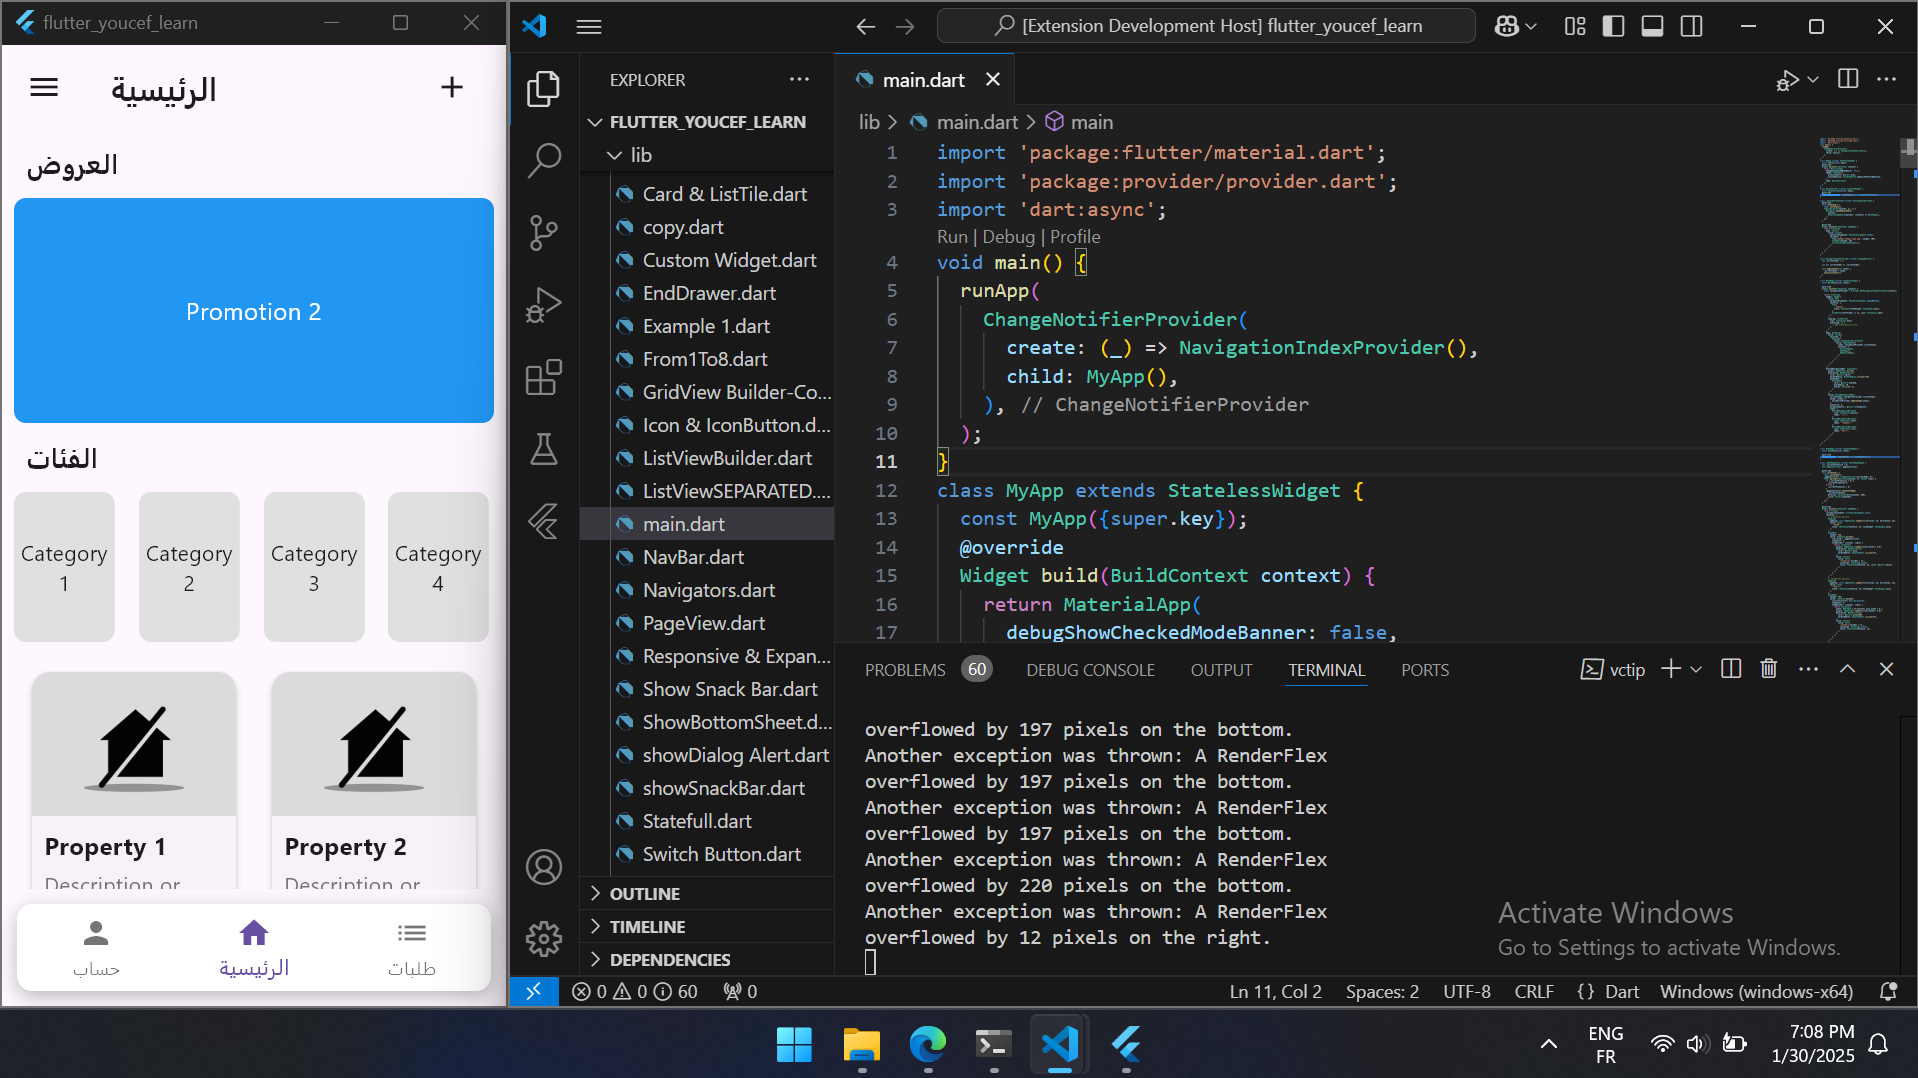Go forward with the navigation arrow
The width and height of the screenshot is (1918, 1078).
[905, 27]
